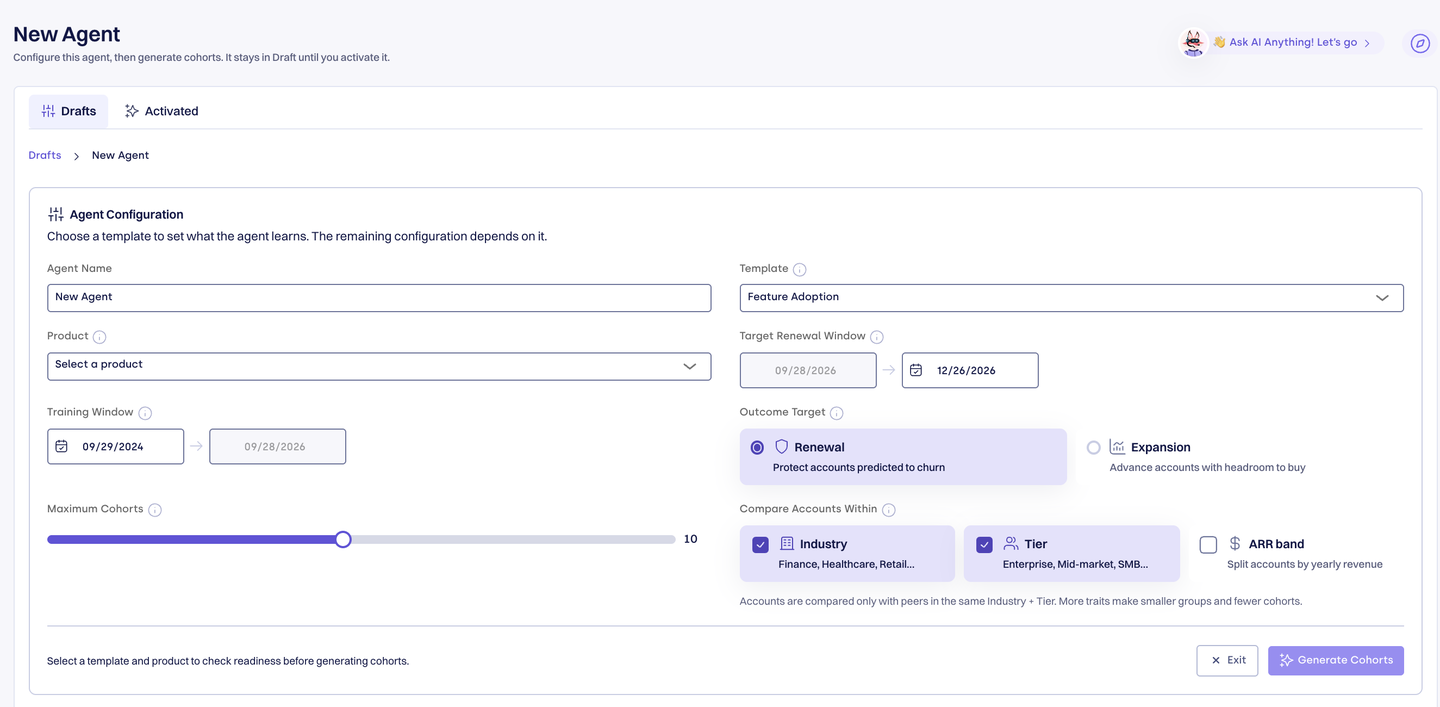Click the info icon beside Outcome Target
Viewport: 1440px width, 707px height.
coord(837,413)
